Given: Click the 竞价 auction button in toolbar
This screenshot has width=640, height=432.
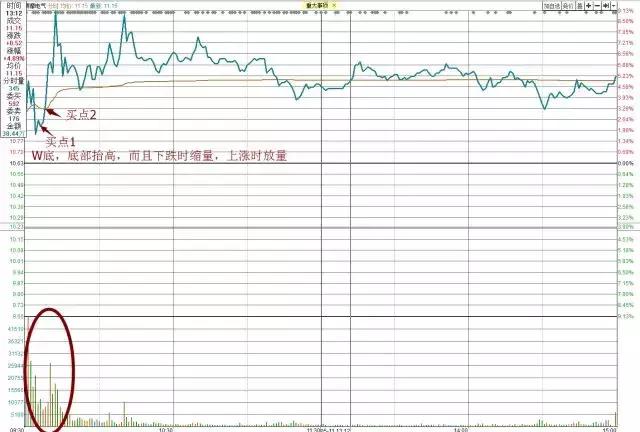Looking at the screenshot, I should pyautogui.click(x=568, y=6).
